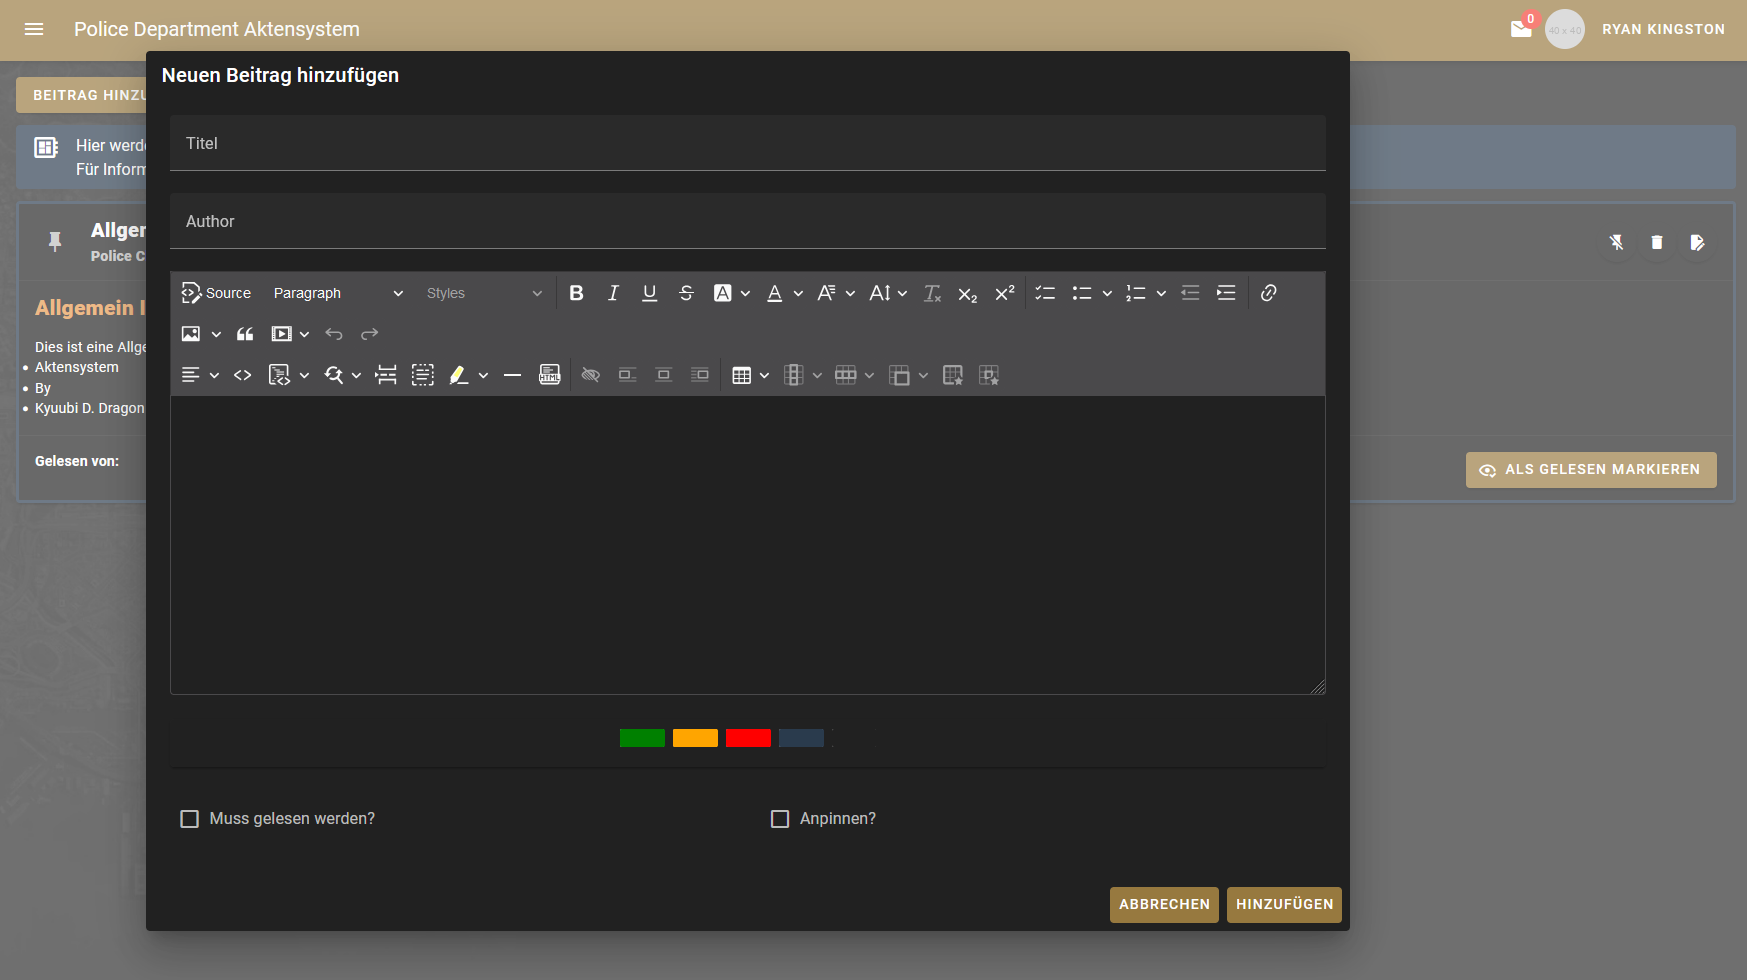The image size is (1747, 980).
Task: Expand the font color dropdown arrow
Action: click(x=798, y=293)
